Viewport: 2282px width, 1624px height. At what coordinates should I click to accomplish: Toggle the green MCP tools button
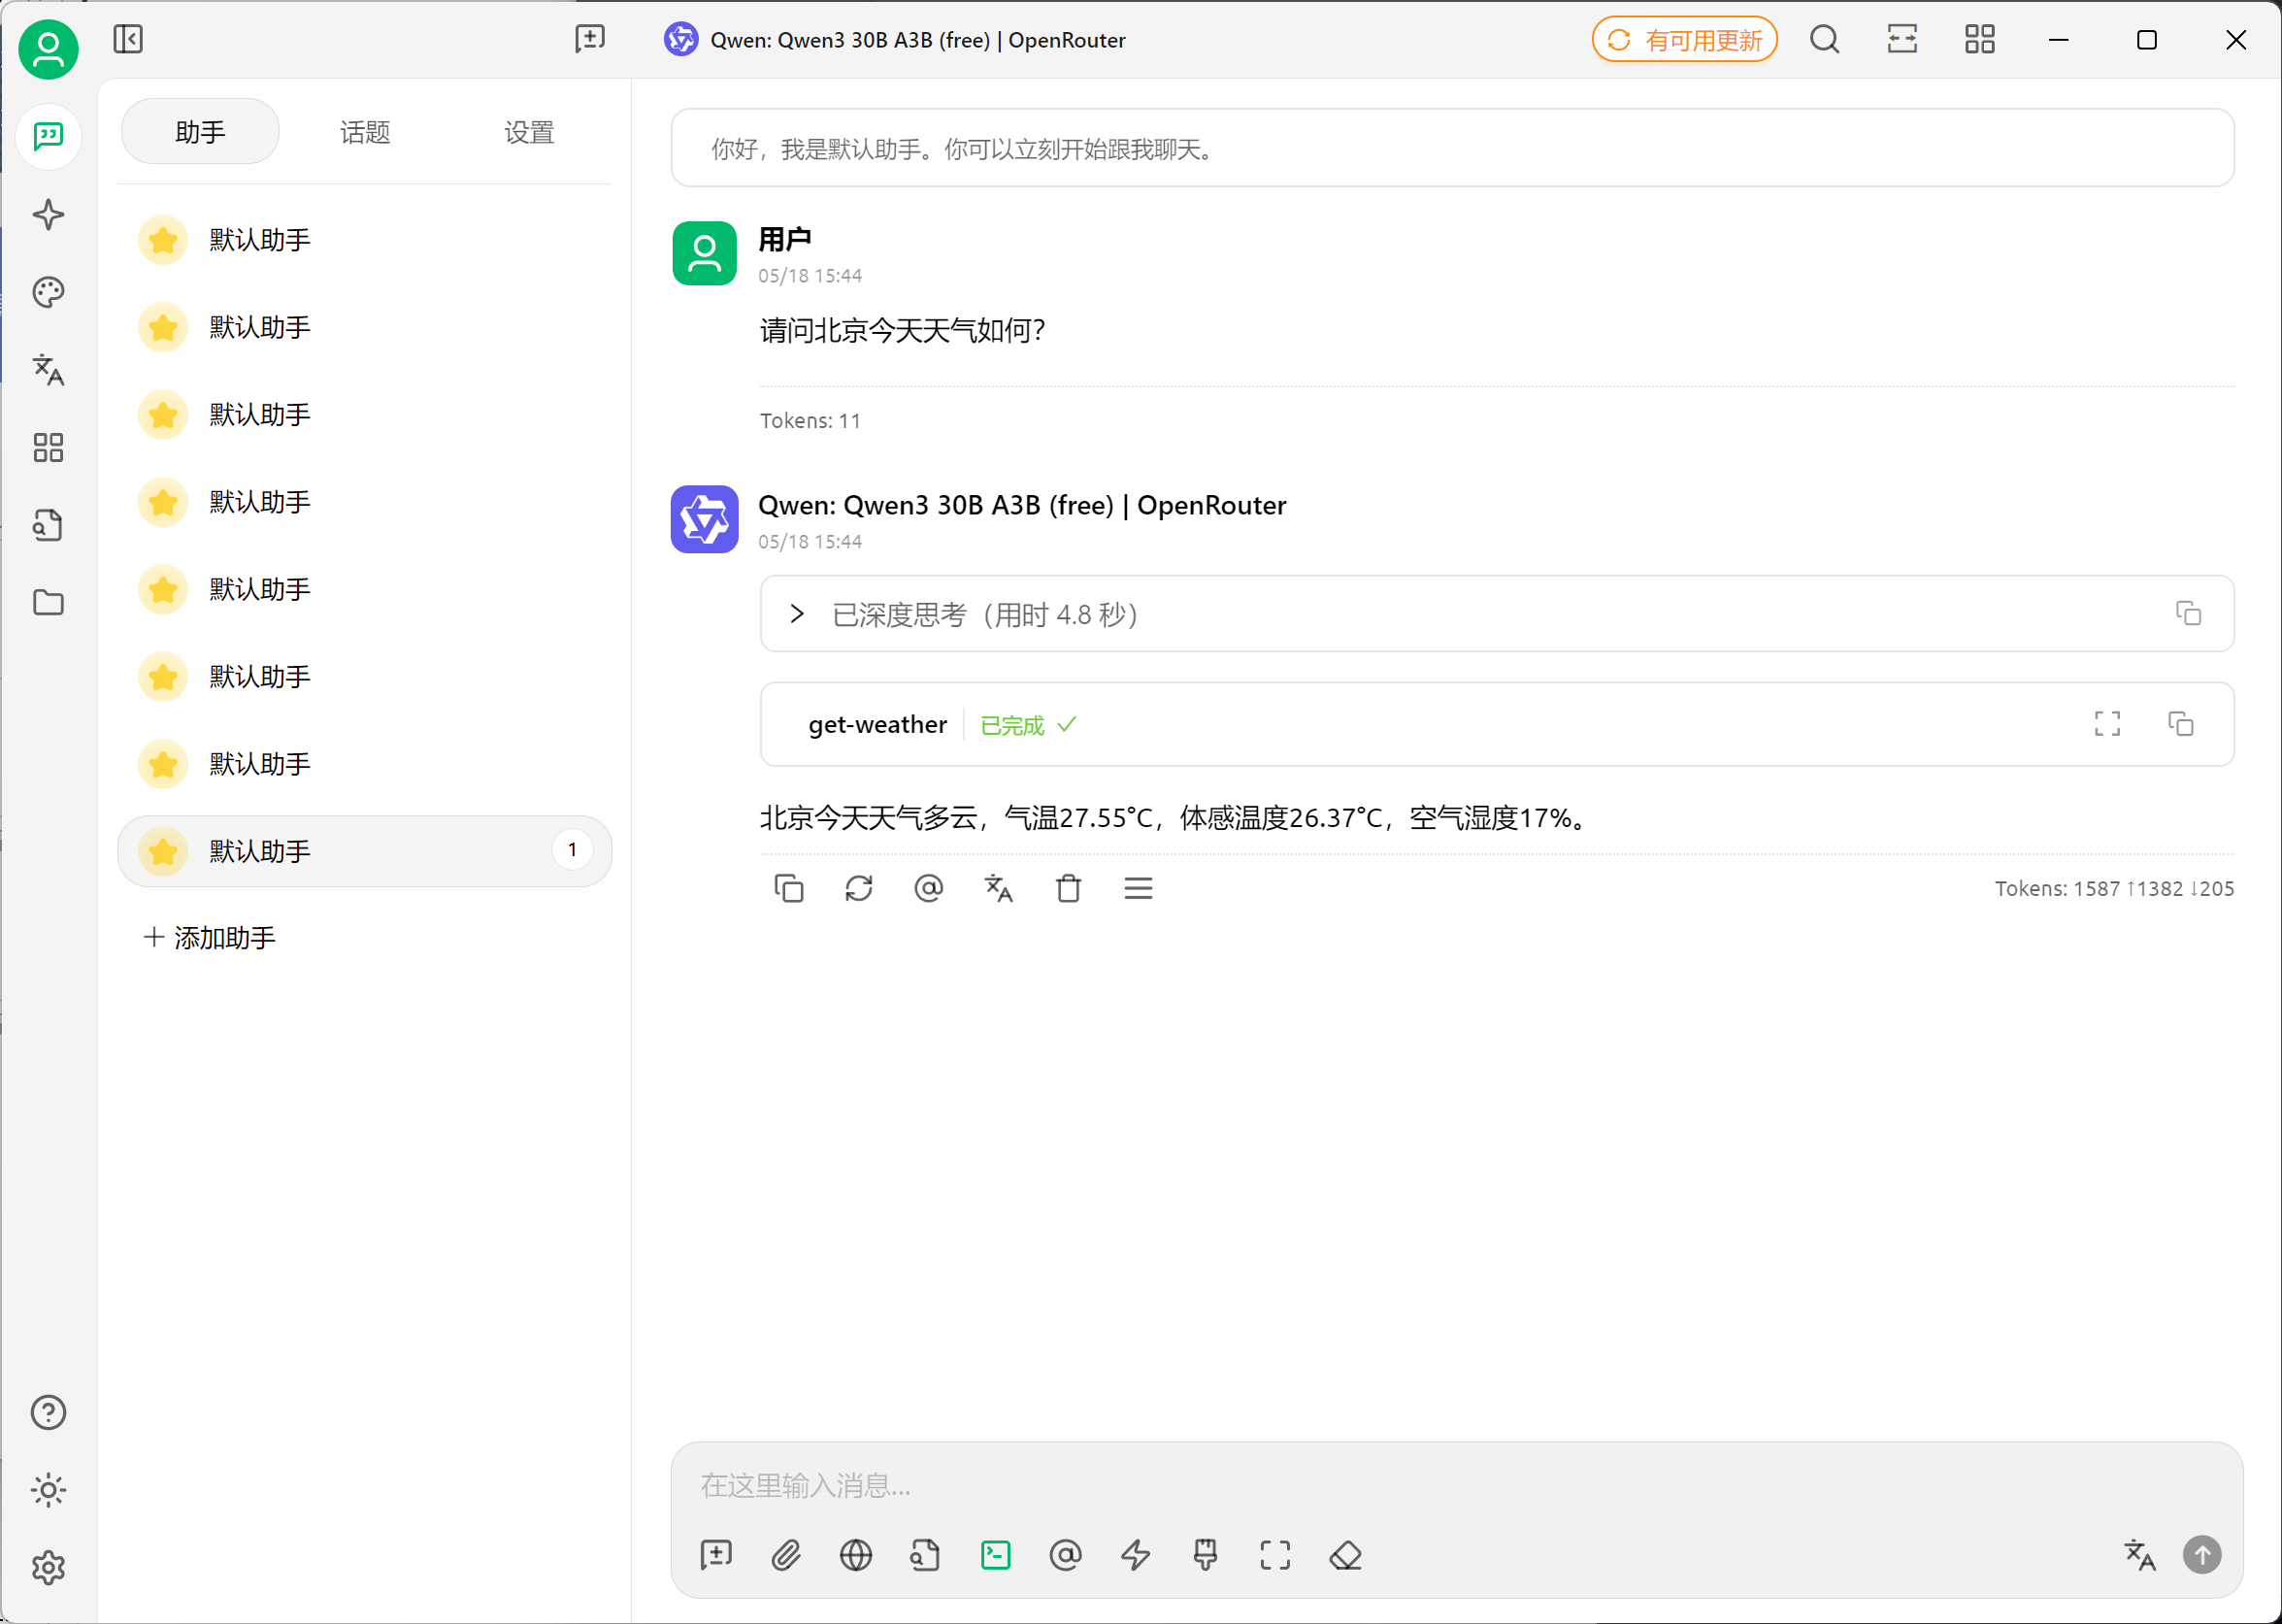(996, 1555)
